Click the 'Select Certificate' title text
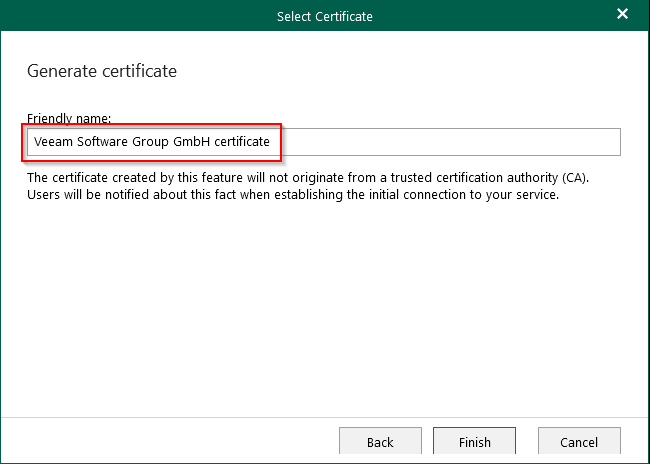The image size is (650, 464). 325,16
